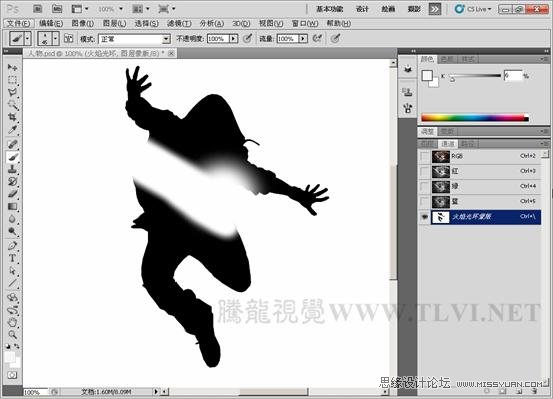Launch Bridge from the application bar
553x399 pixels.
[x=38, y=9]
